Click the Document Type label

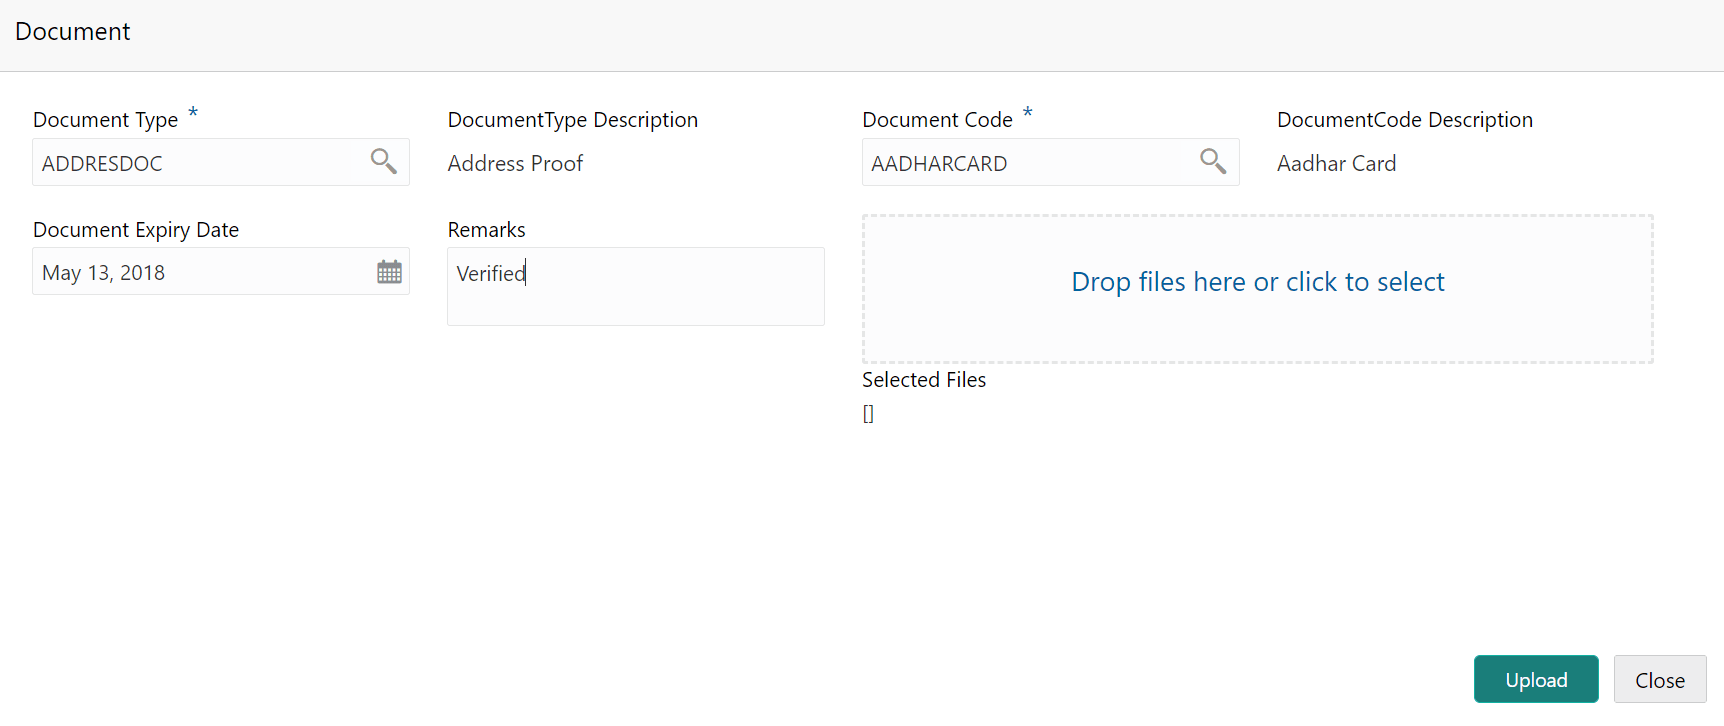[x=105, y=120]
